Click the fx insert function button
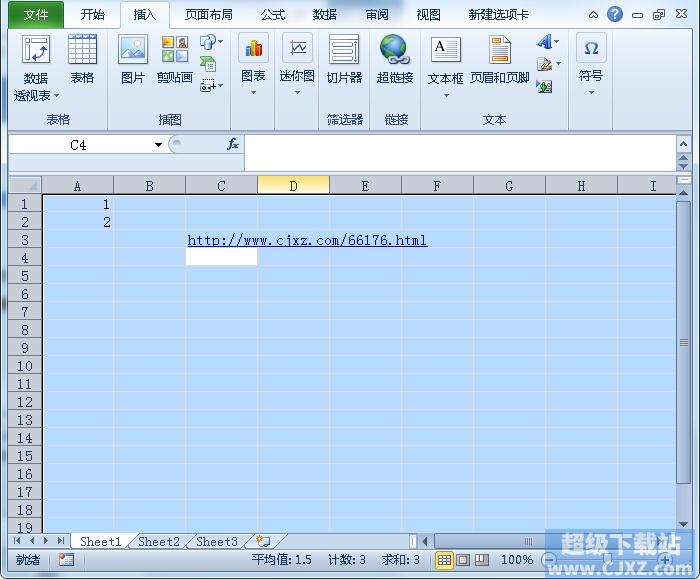Viewport: 700px width, 579px height. [x=233, y=144]
